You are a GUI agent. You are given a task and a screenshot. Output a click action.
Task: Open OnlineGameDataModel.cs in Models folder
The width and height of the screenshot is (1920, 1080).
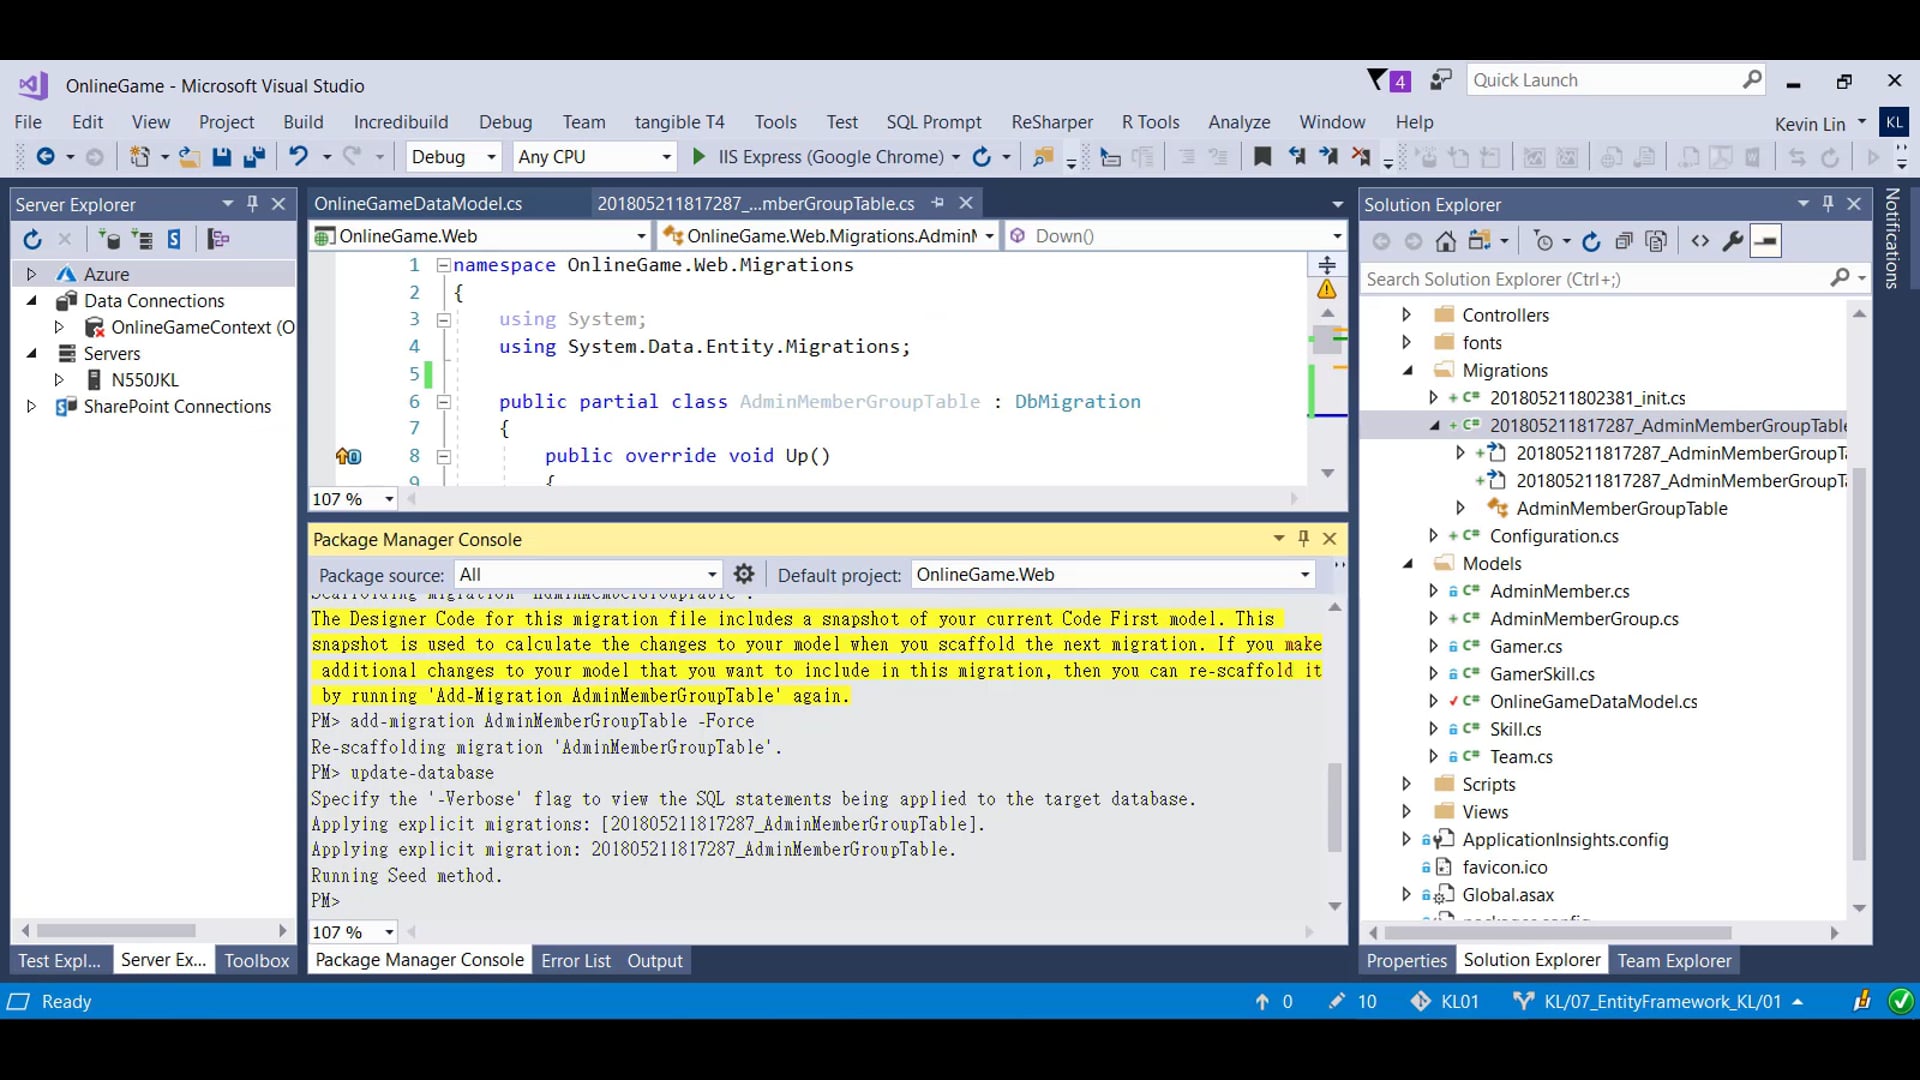tap(1593, 702)
